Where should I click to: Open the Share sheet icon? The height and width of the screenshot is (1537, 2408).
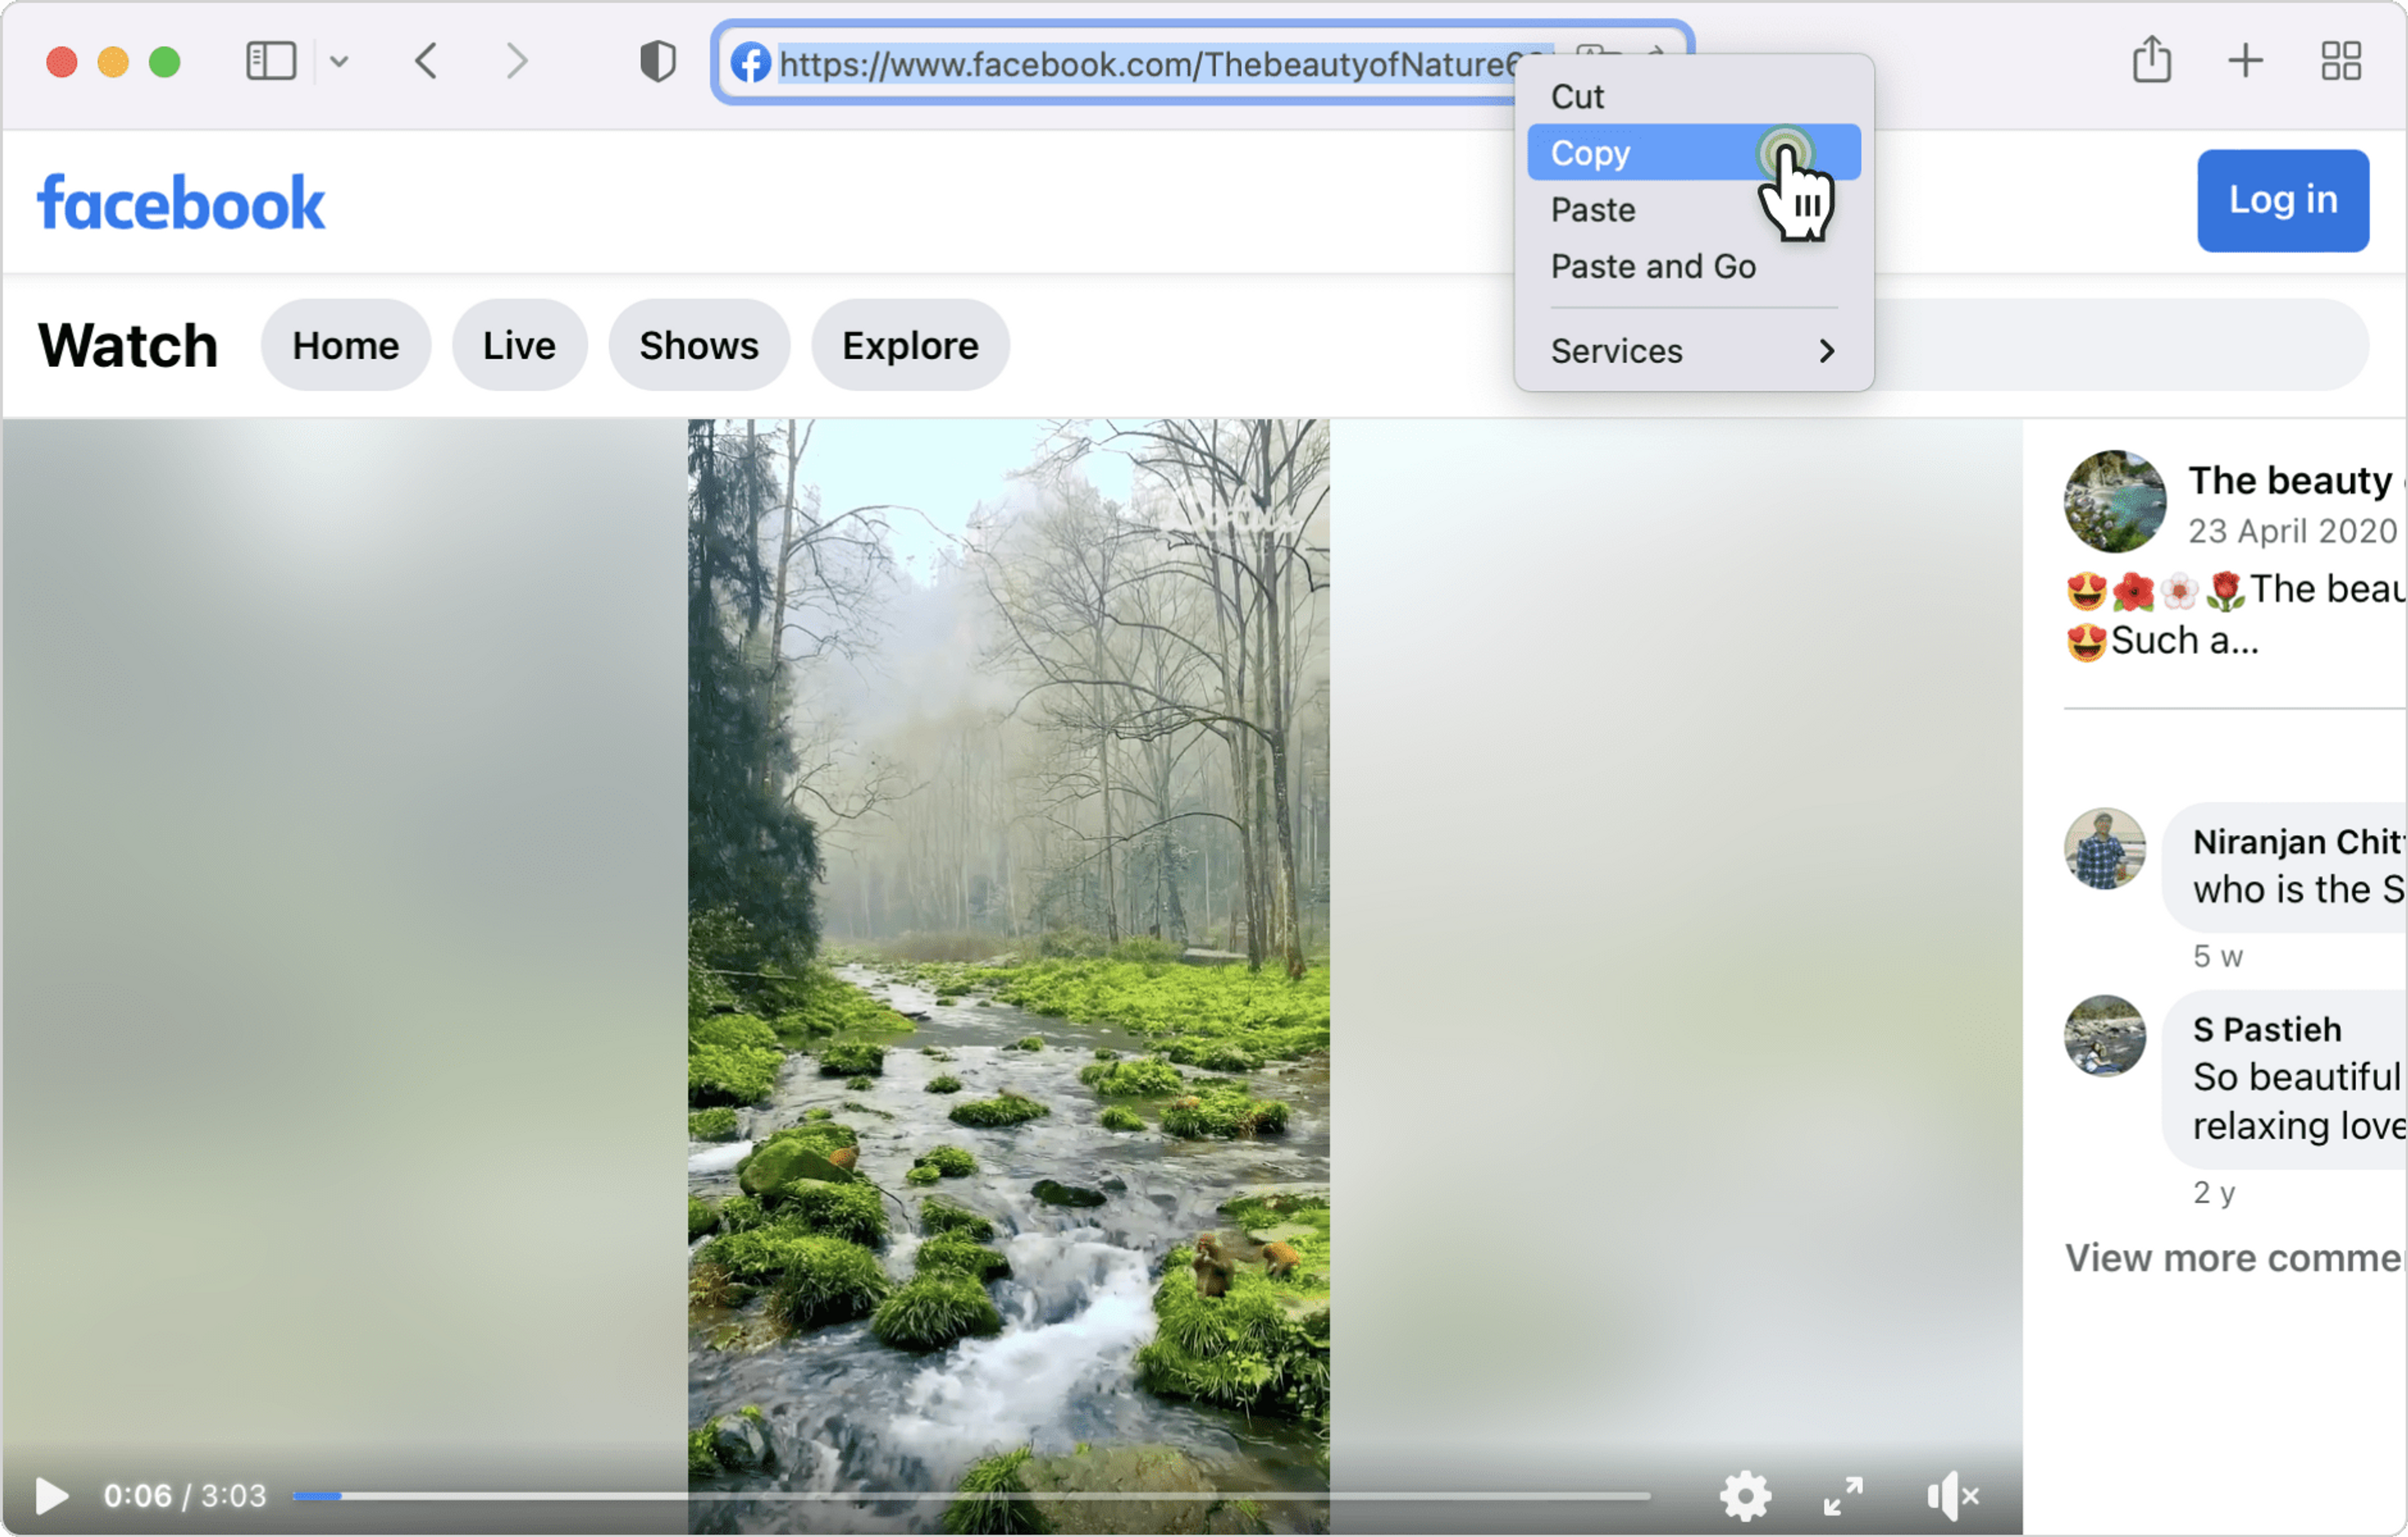point(2151,60)
